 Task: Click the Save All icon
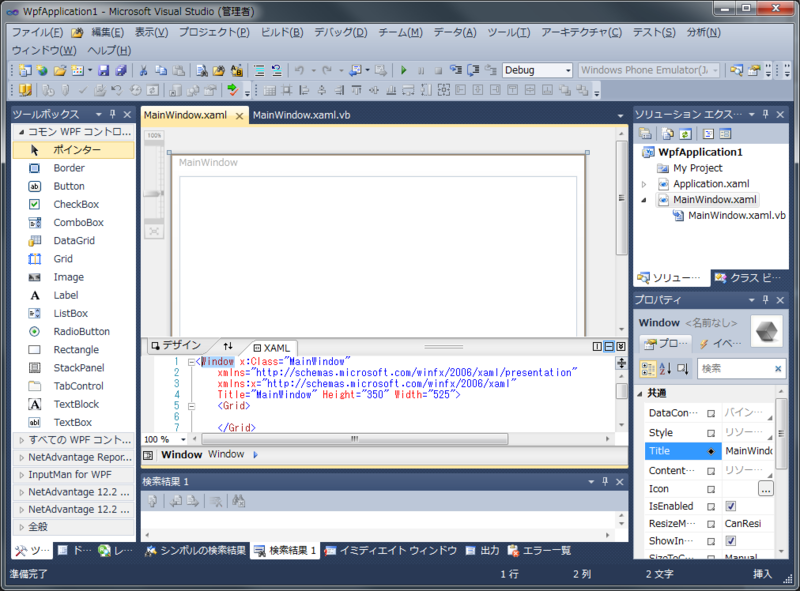pos(120,70)
